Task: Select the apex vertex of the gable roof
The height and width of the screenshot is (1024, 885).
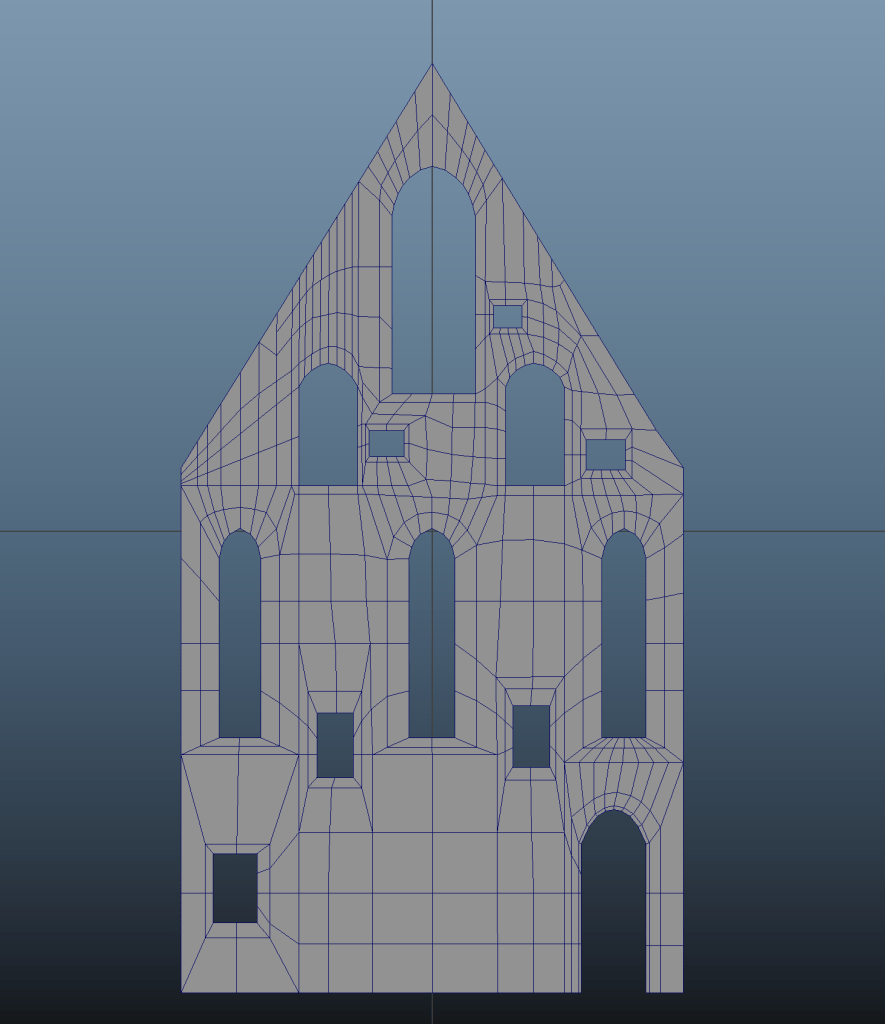Action: (x=432, y=65)
